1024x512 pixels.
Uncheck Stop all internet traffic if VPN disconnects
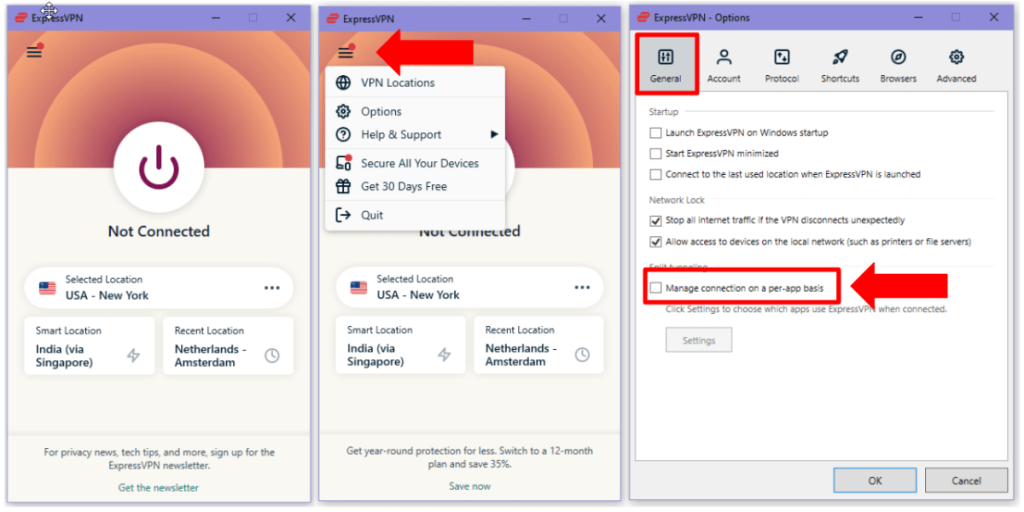pos(656,221)
